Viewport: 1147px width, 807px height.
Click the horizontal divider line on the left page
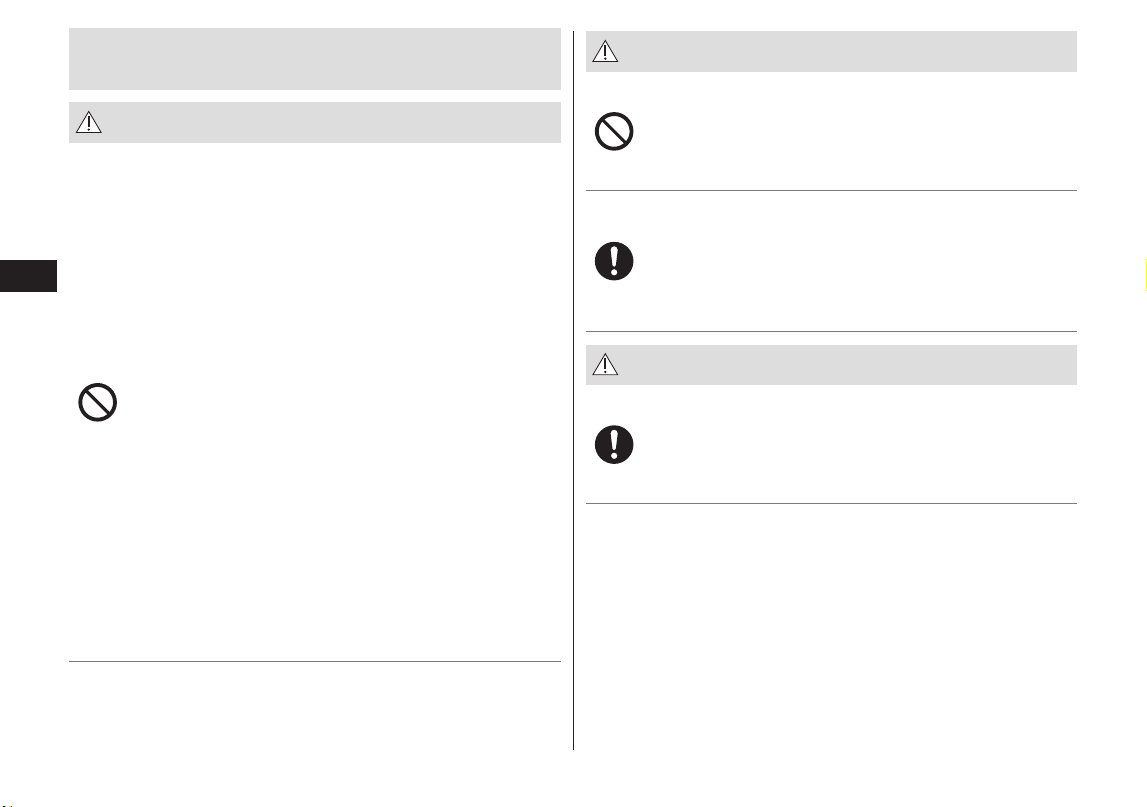[315, 661]
